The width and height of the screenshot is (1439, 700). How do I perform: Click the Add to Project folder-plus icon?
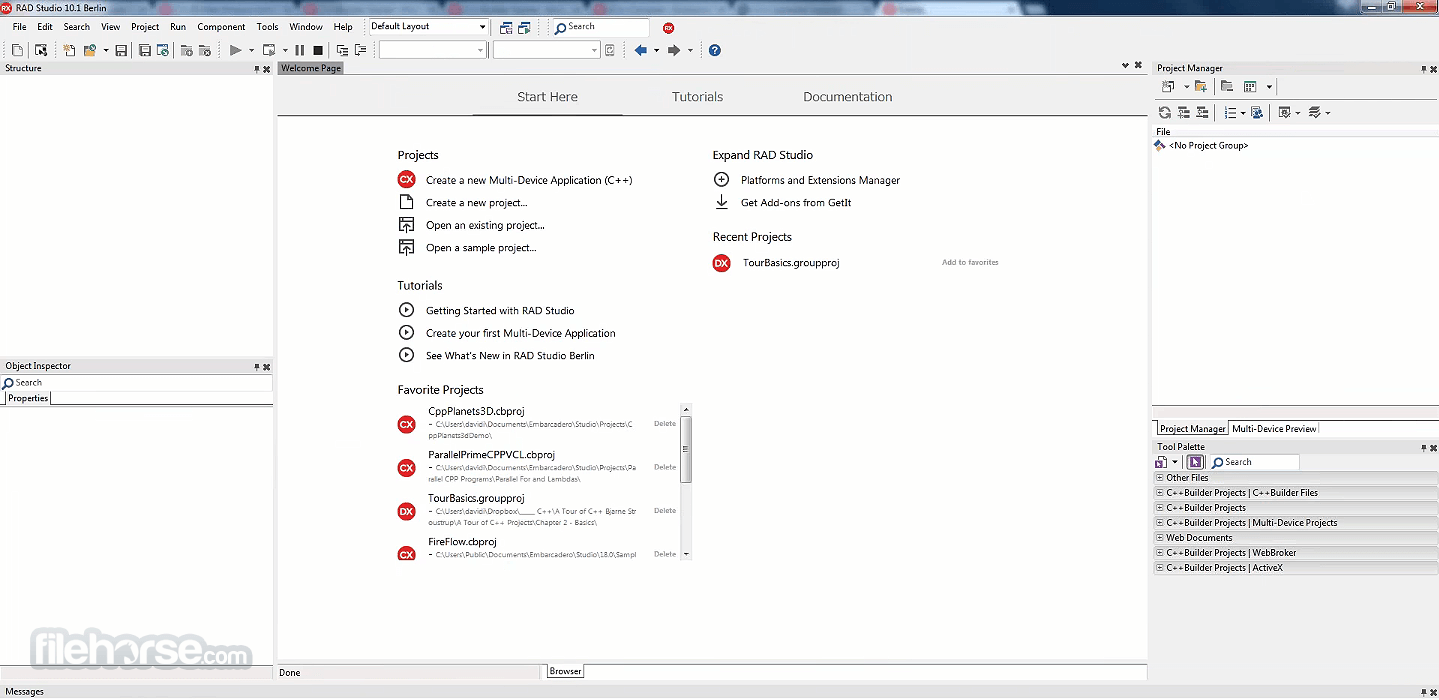(x=186, y=50)
